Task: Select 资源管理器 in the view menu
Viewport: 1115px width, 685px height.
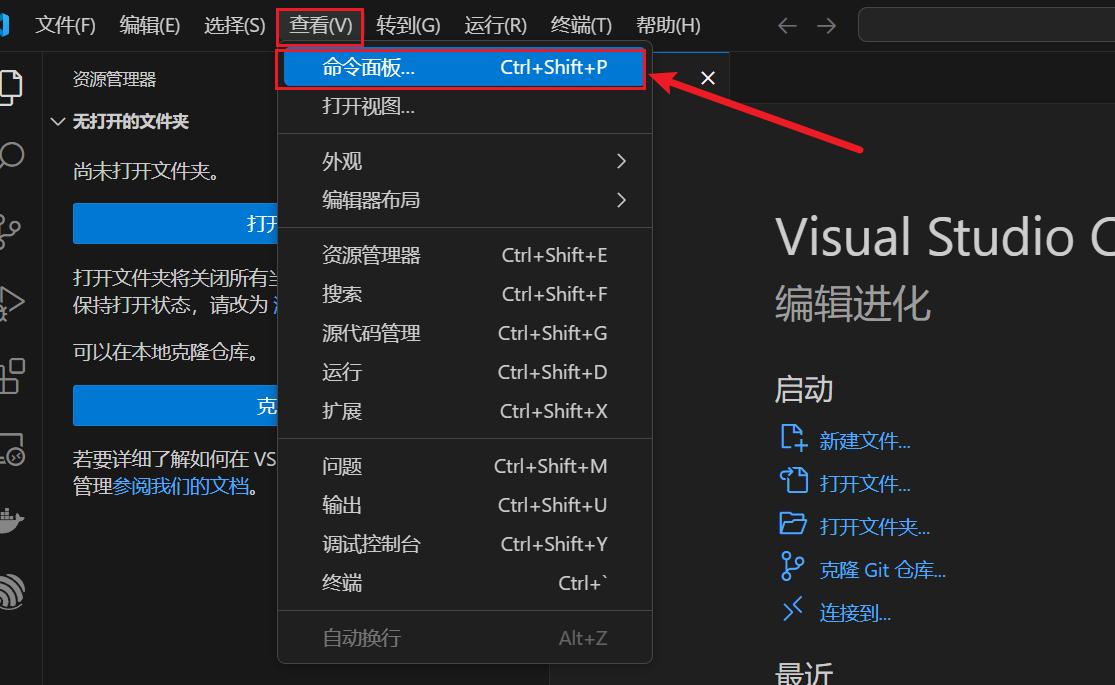Action: click(x=464, y=255)
